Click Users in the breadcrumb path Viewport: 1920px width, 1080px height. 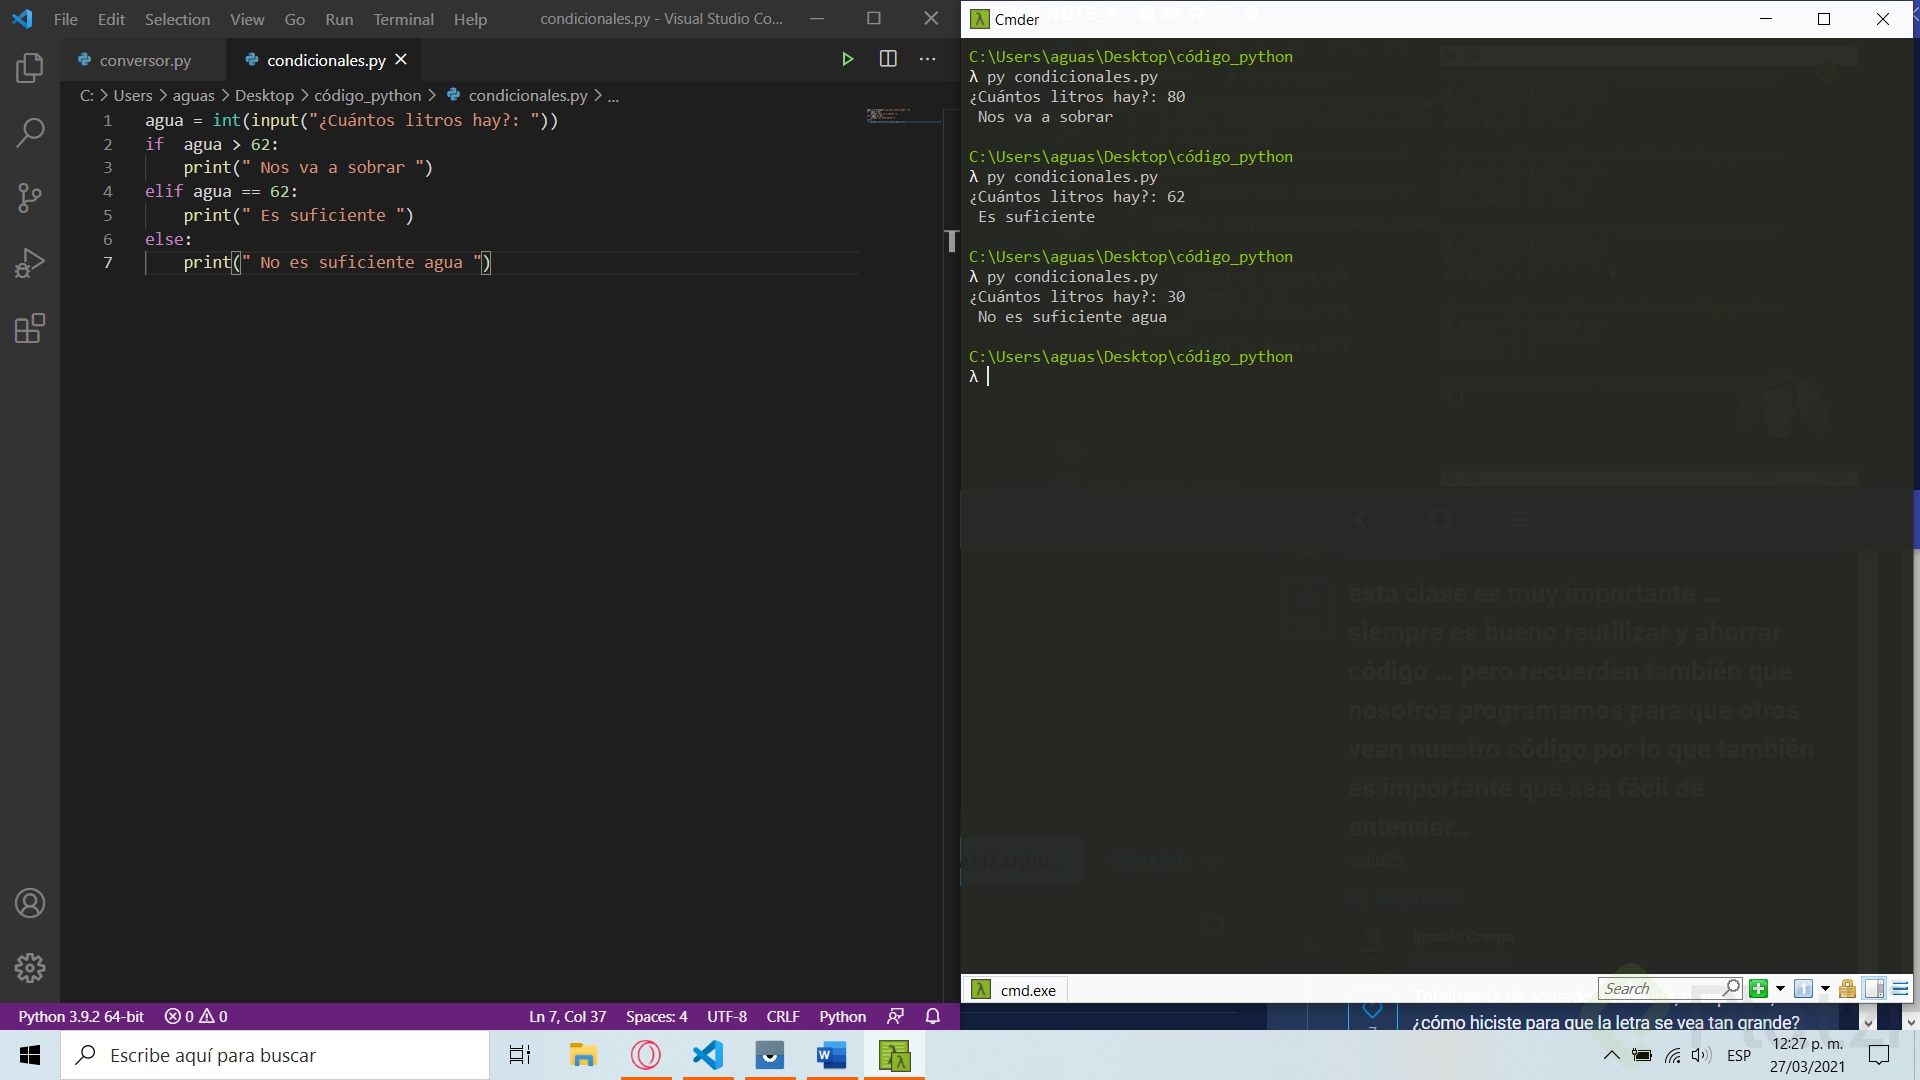133,95
